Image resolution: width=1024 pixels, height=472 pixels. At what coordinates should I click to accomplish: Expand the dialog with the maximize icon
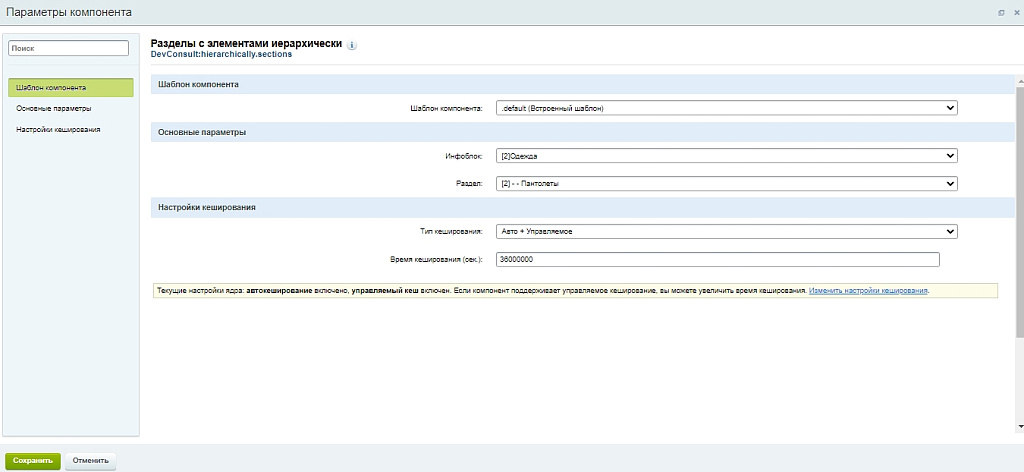point(1001,12)
